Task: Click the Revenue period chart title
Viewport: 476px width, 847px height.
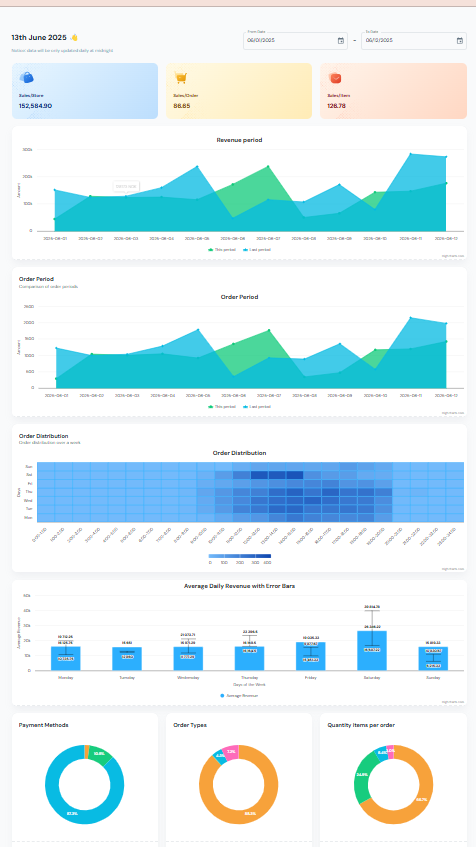Action: point(239,140)
